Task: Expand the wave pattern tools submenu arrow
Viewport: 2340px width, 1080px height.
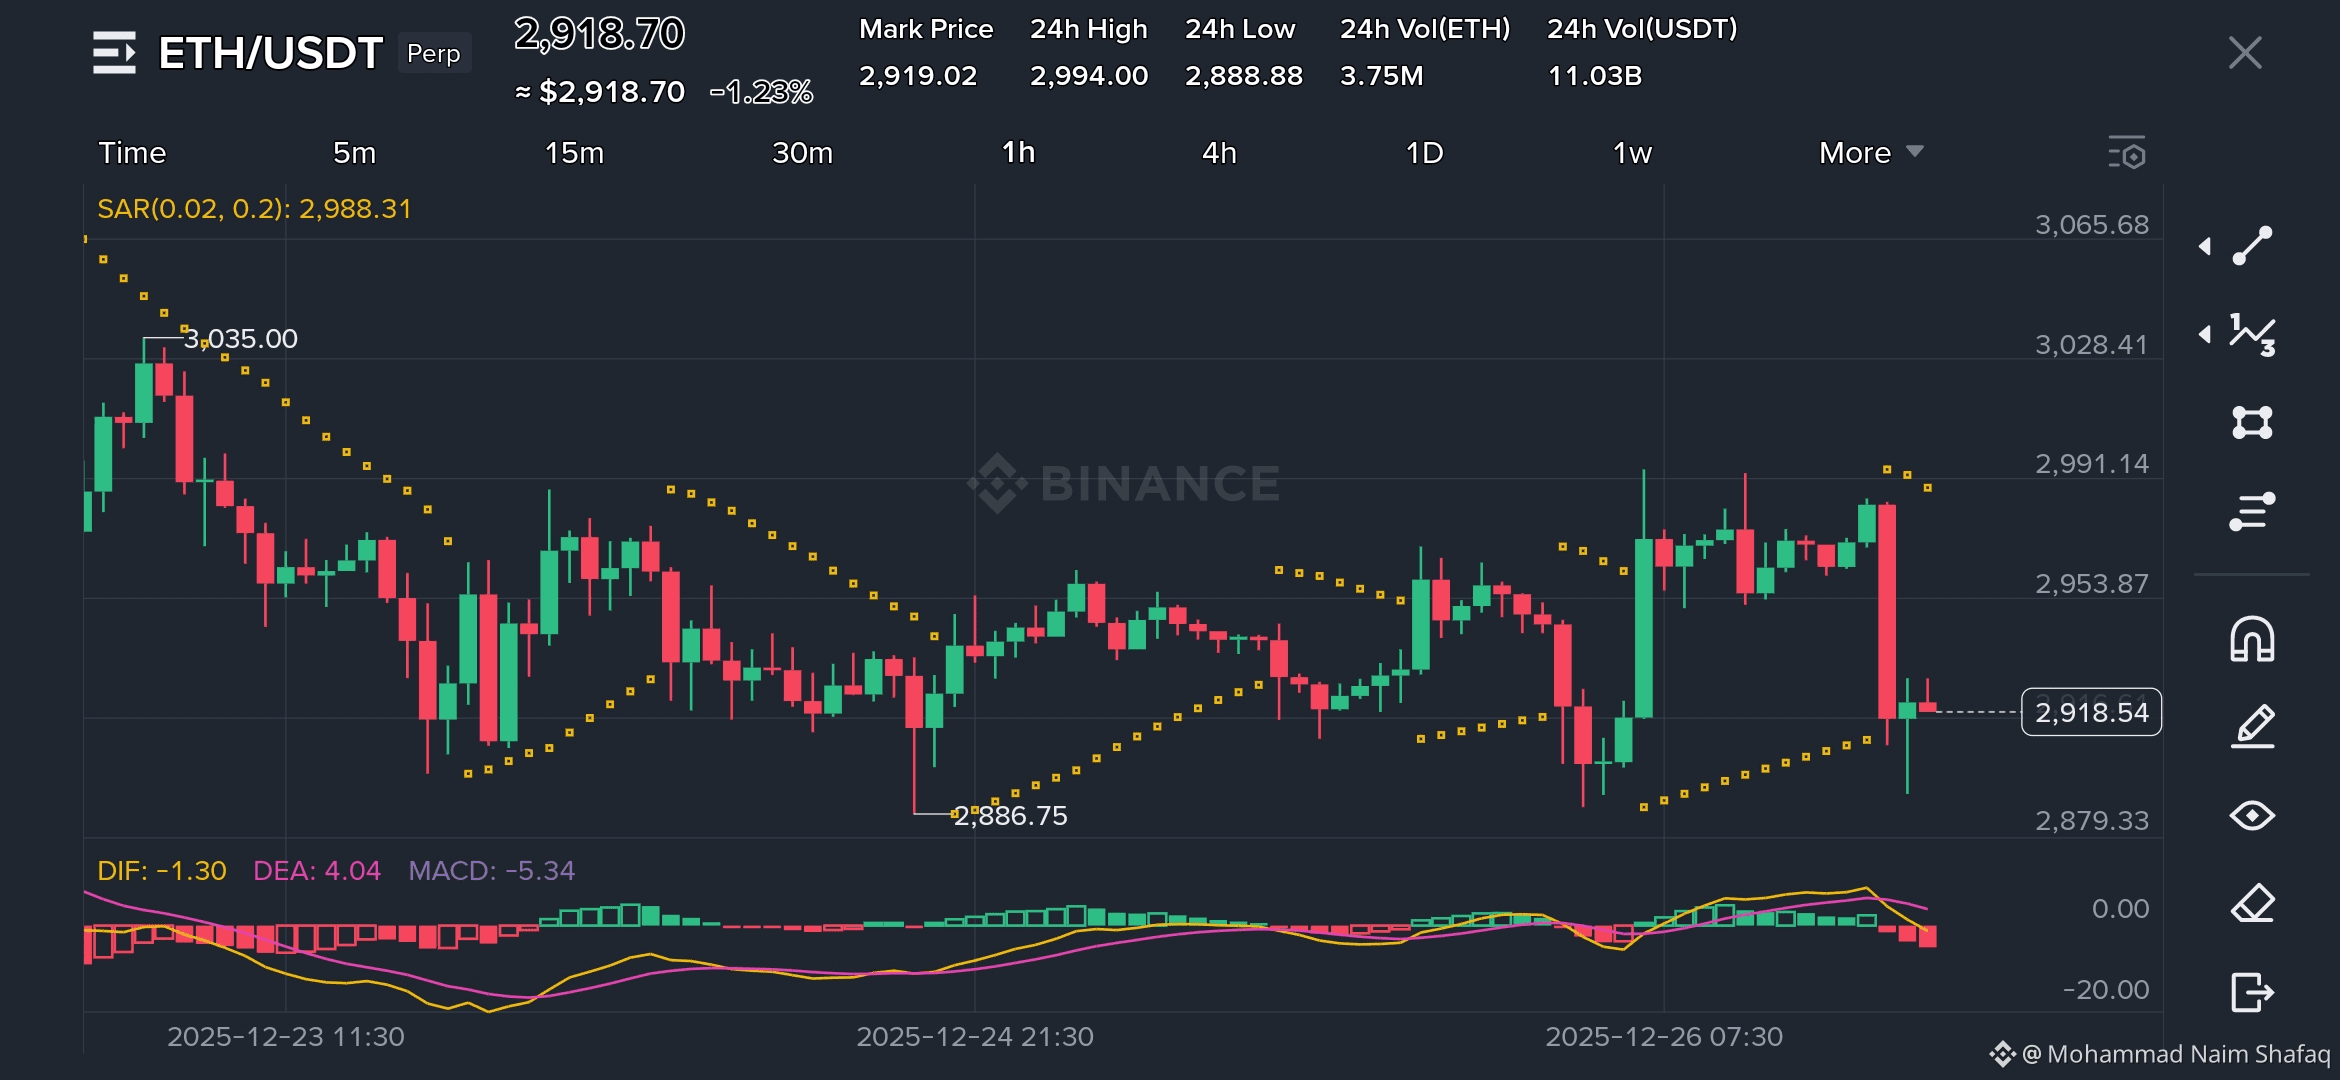Action: tap(2205, 334)
